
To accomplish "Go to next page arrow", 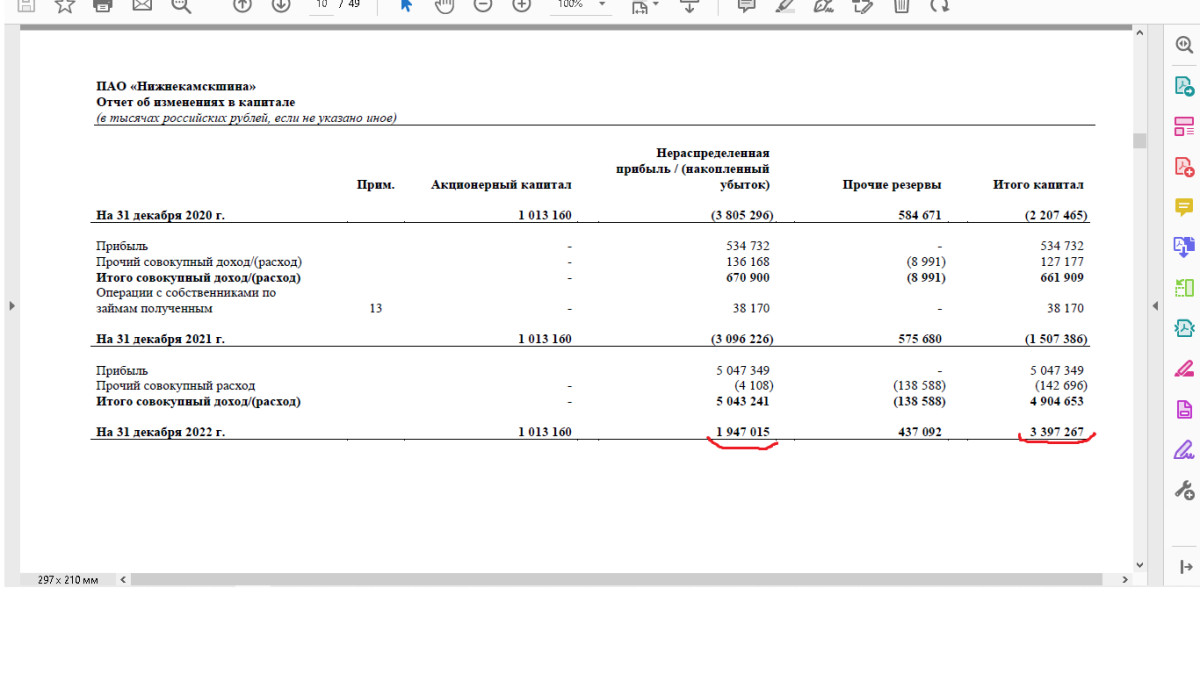I will pyautogui.click(x=281, y=5).
